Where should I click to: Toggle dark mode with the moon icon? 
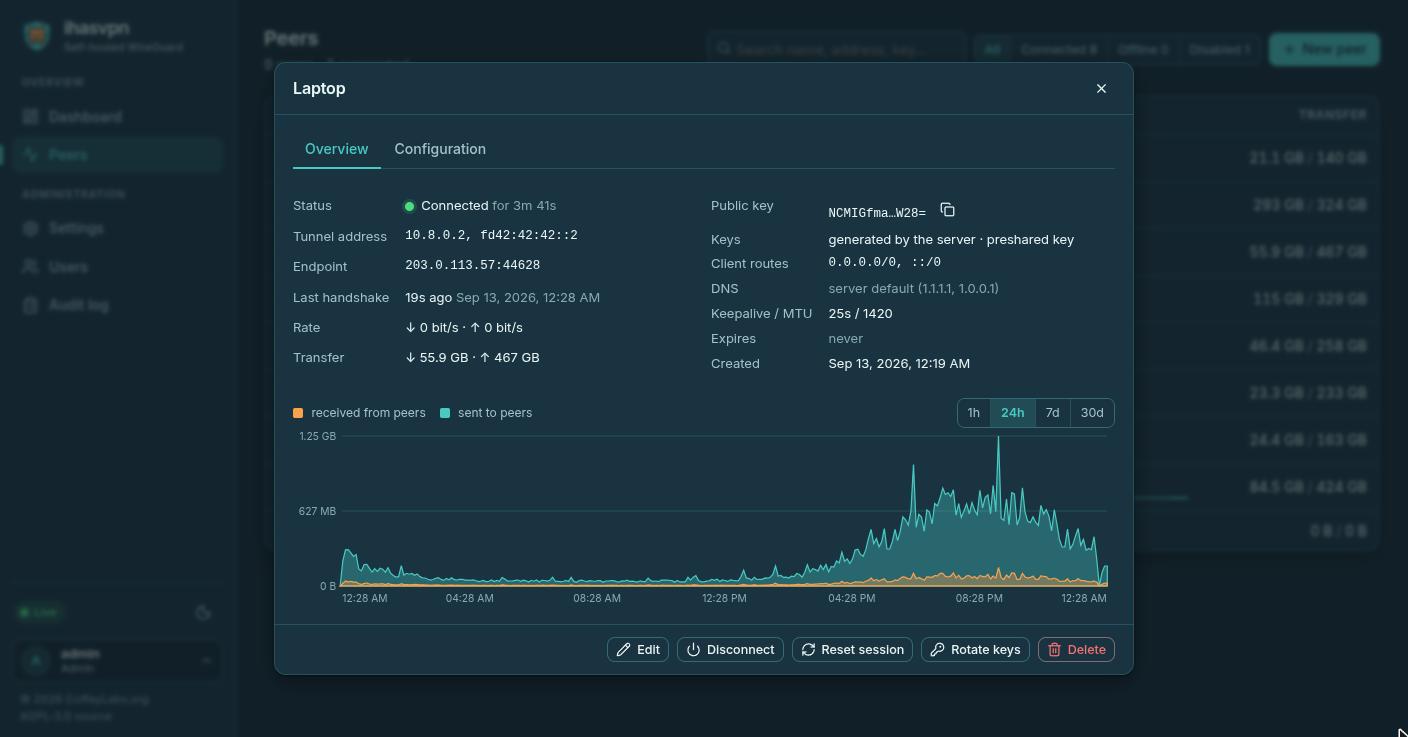point(203,613)
